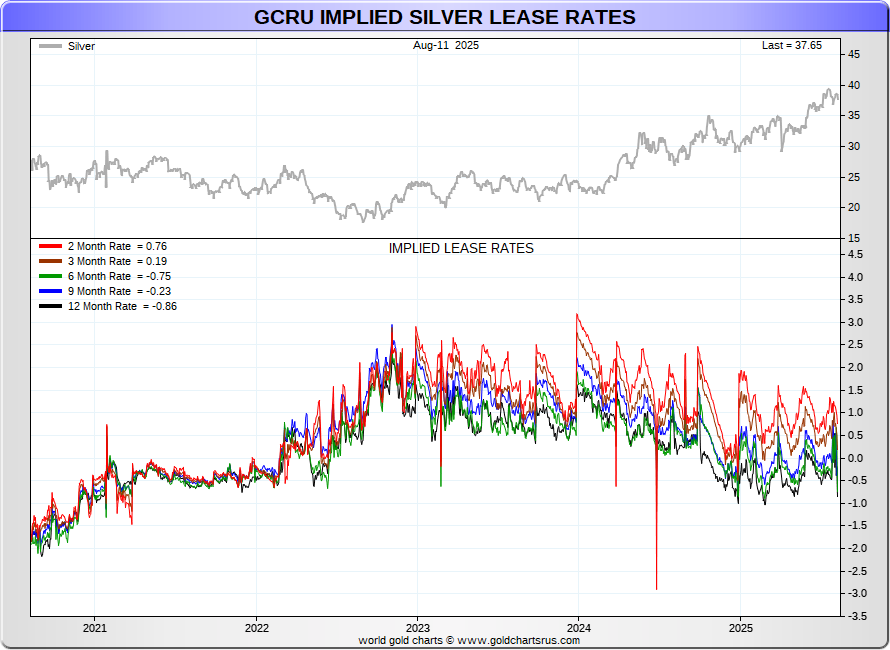
Task: Click the IMPLIED LEASE RATES subtitle
Action: (x=461, y=248)
